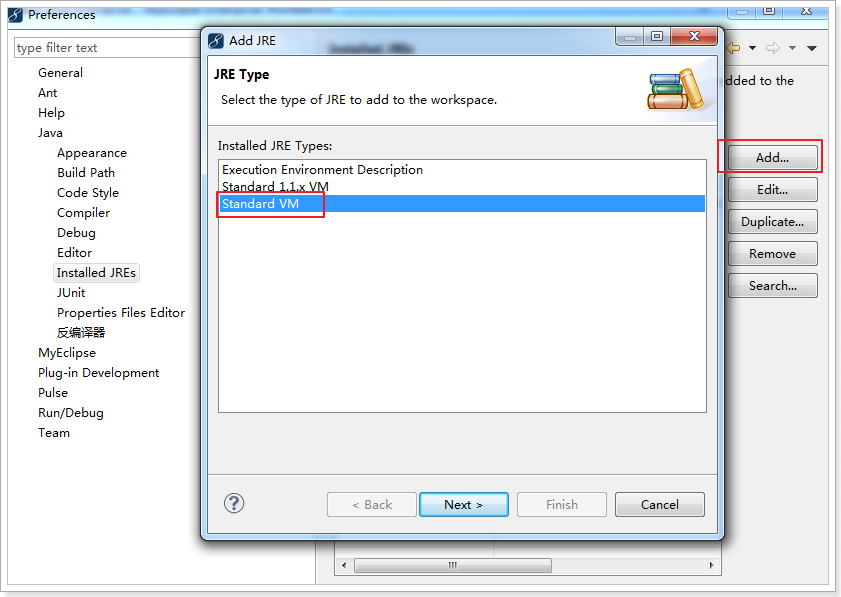This screenshot has width=841, height=597.
Task: Click the back navigation arrow icon
Action: (x=733, y=48)
